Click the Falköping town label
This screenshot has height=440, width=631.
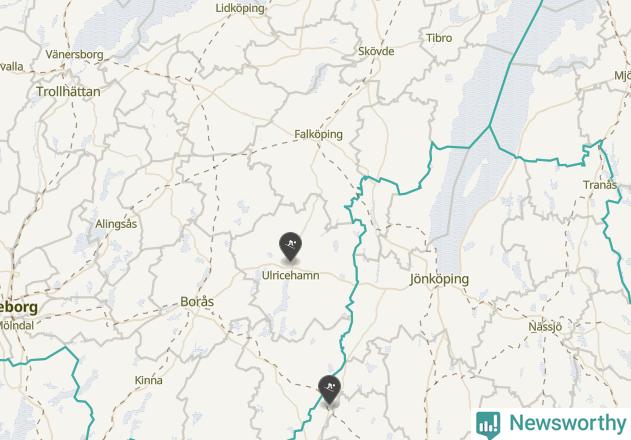pos(318,134)
